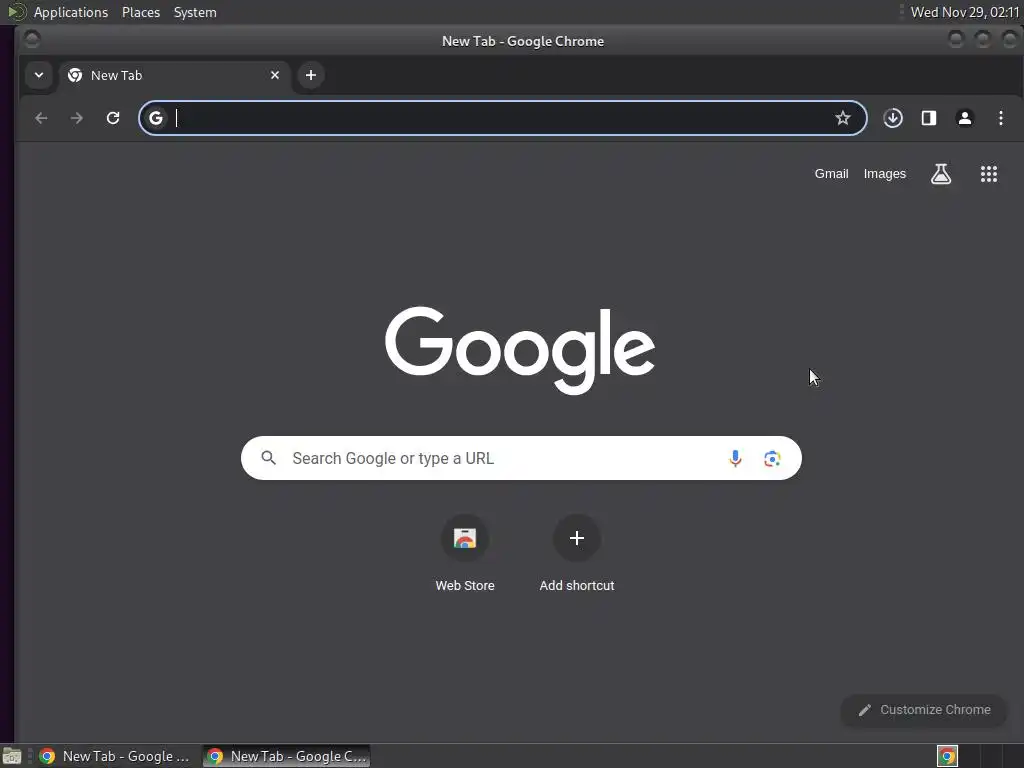Open the Downloads icon in toolbar
The height and width of the screenshot is (768, 1024).
(x=893, y=118)
